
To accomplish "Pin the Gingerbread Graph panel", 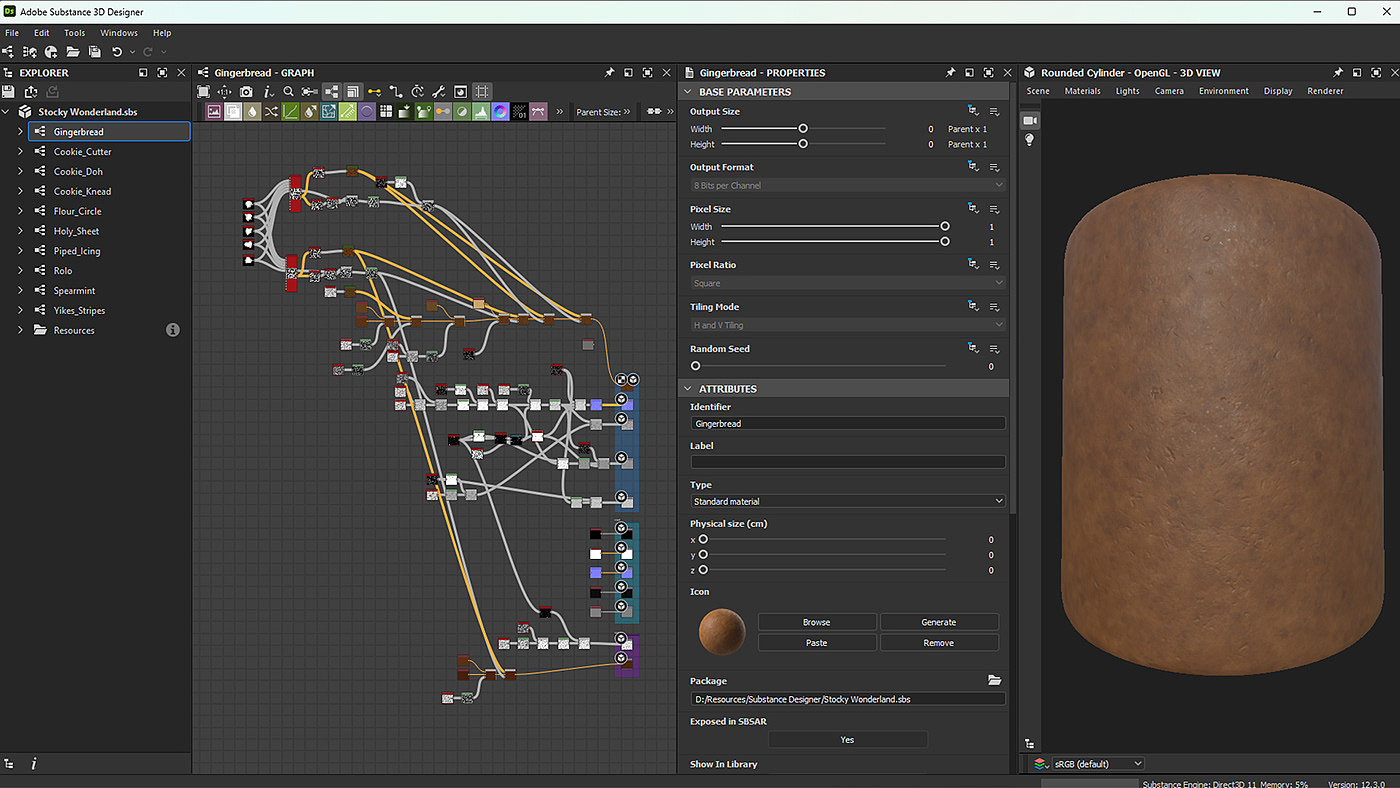I will pos(609,73).
